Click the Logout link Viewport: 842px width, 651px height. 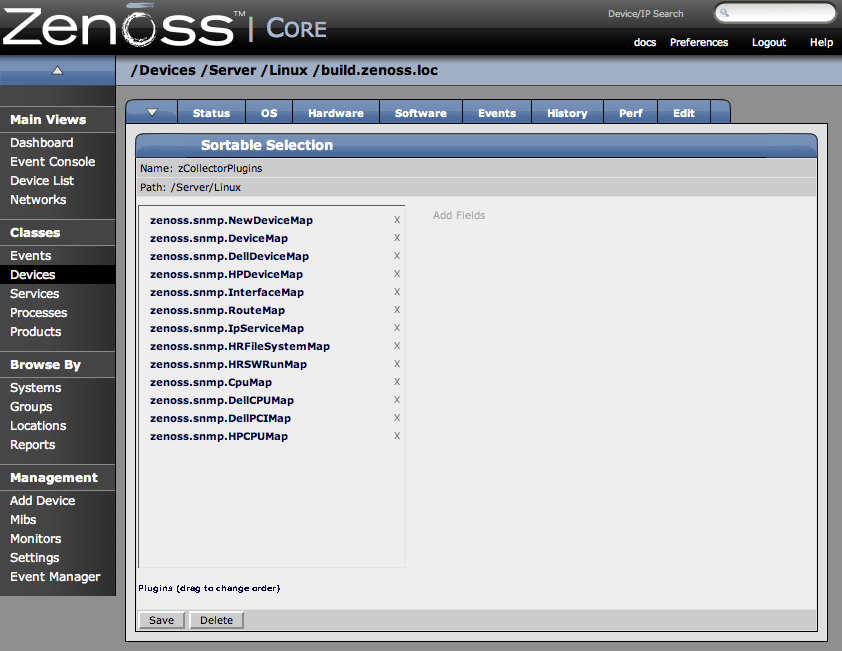[768, 42]
